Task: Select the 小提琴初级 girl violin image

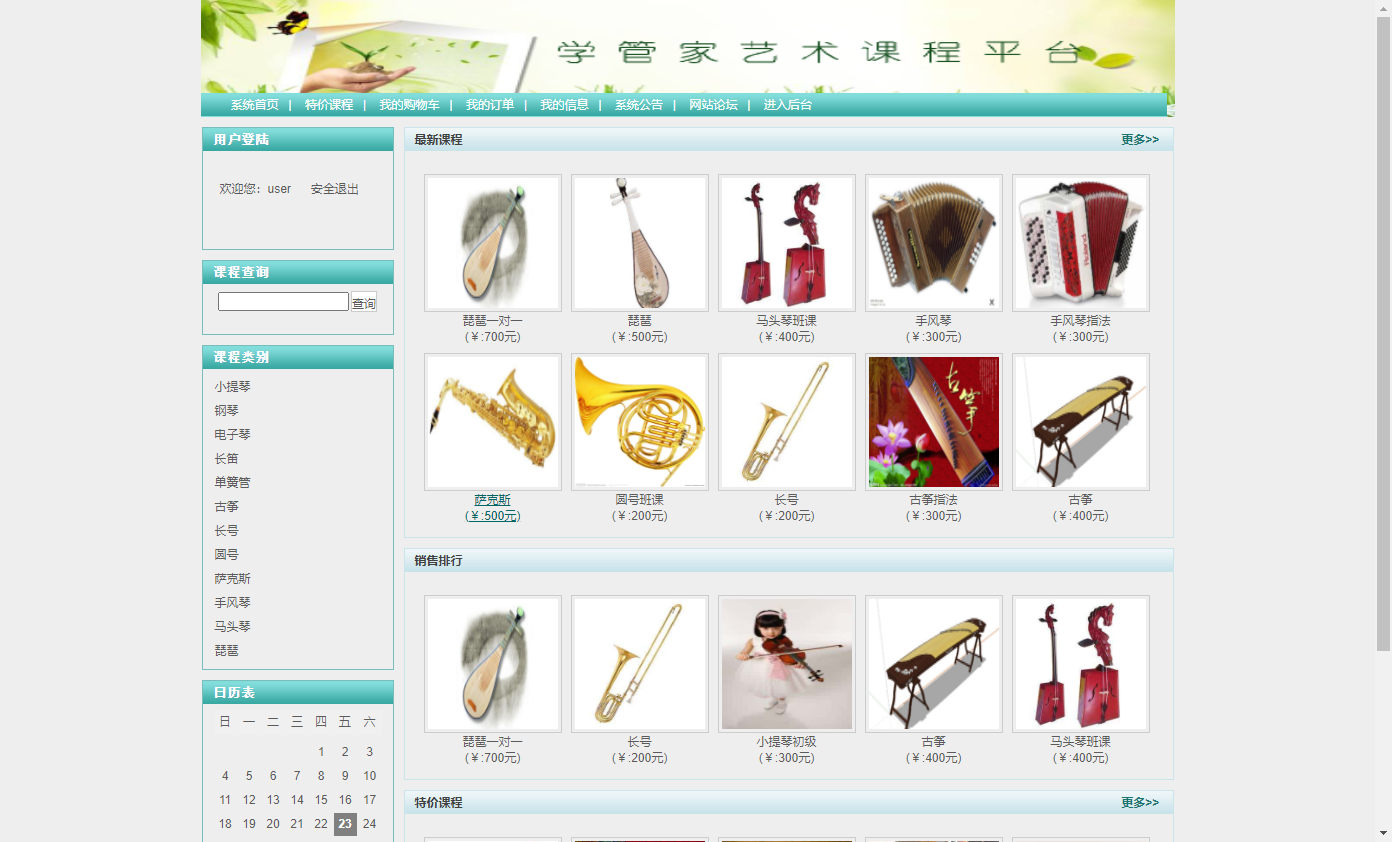Action: 786,664
